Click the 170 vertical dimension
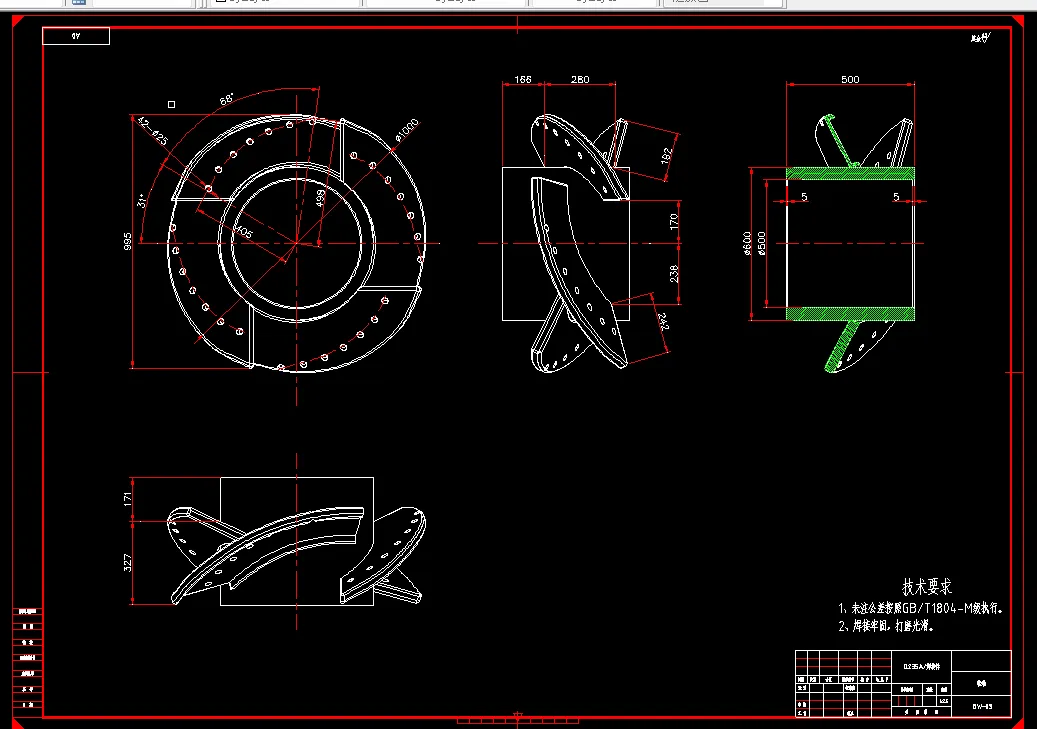1037x729 pixels. point(673,221)
